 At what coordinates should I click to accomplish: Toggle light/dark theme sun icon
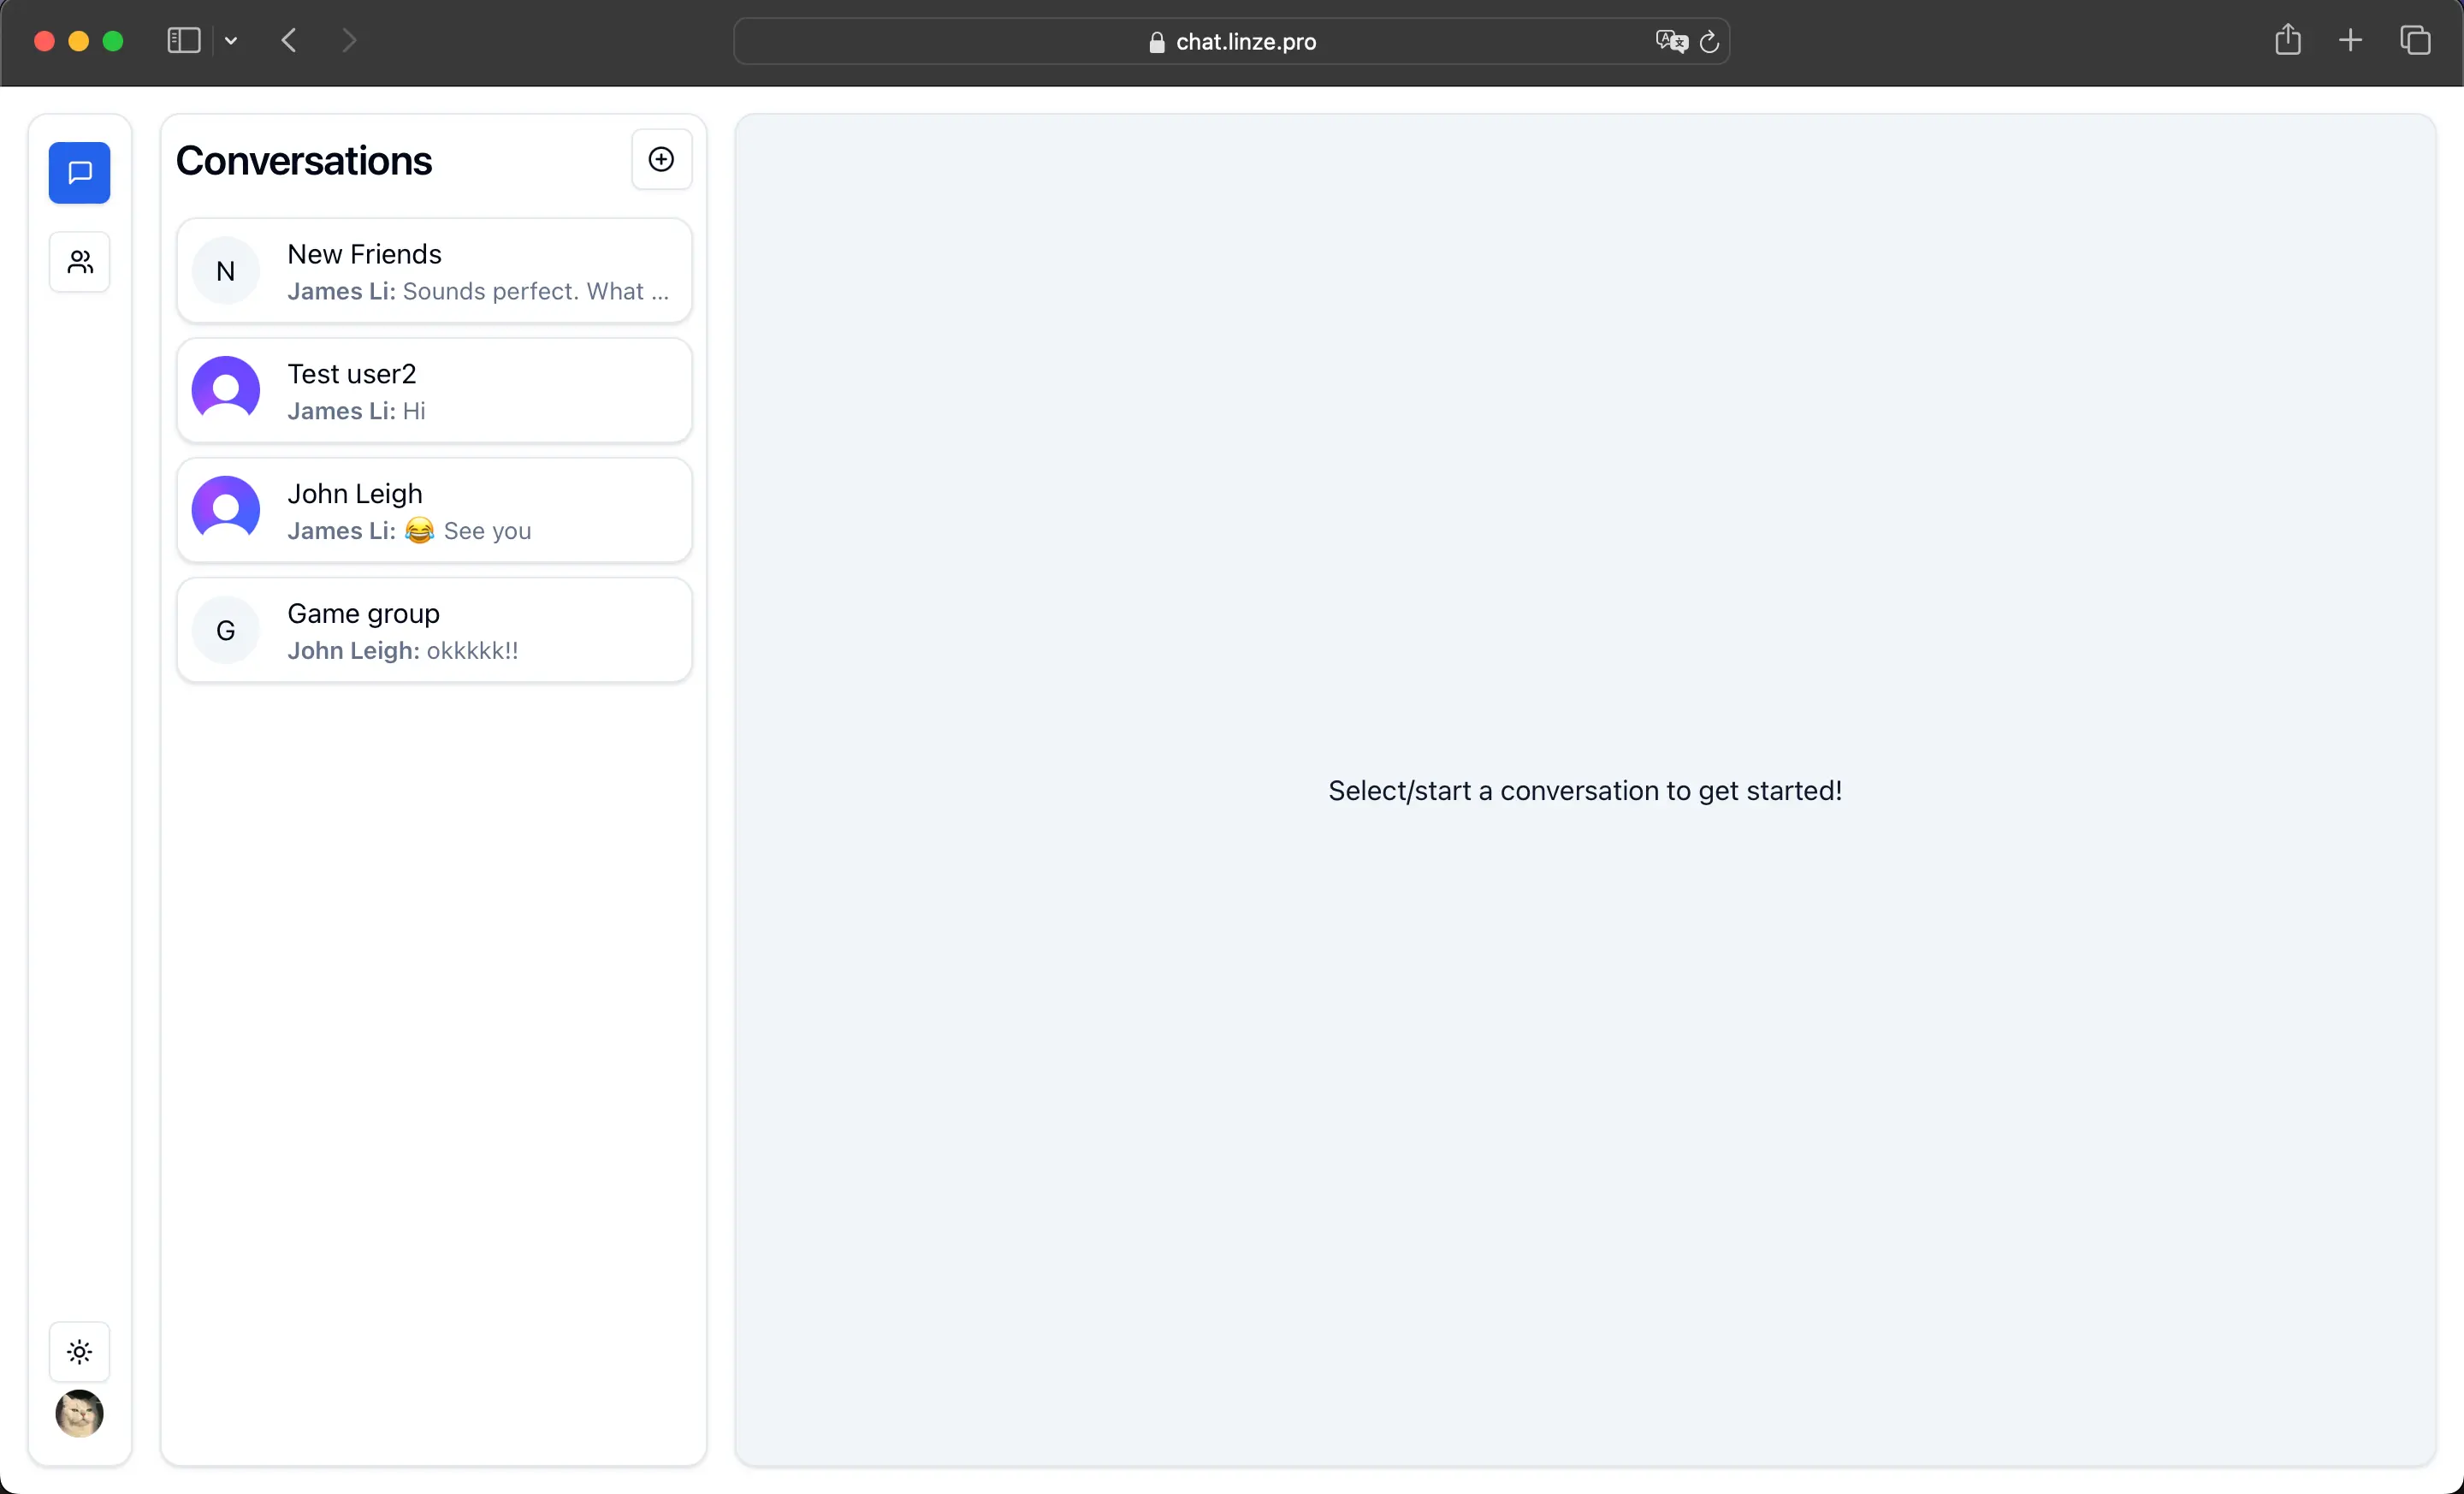[79, 1352]
